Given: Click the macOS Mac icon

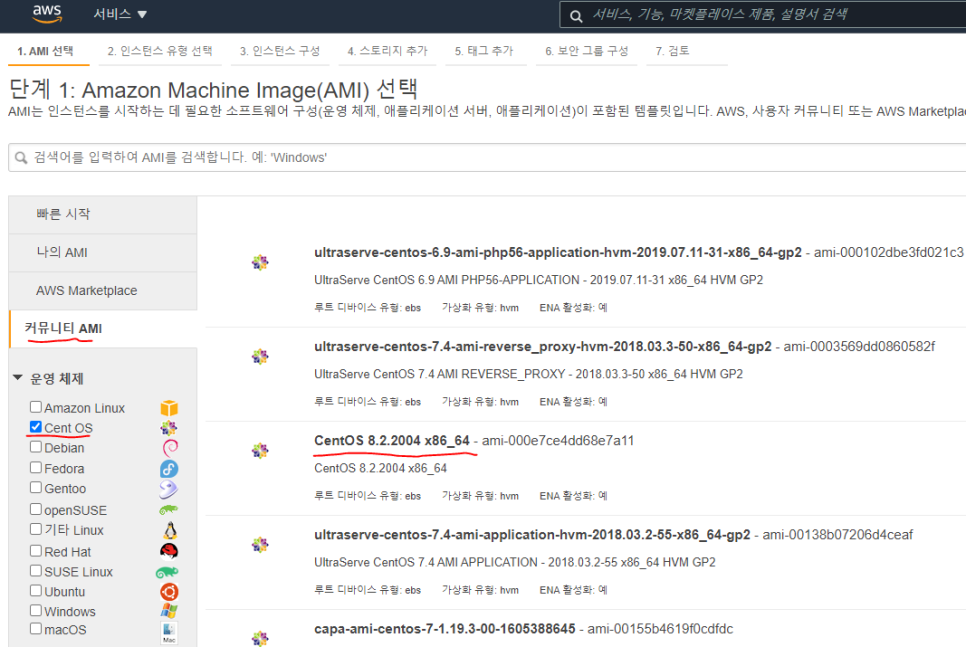Looking at the screenshot, I should [x=169, y=633].
